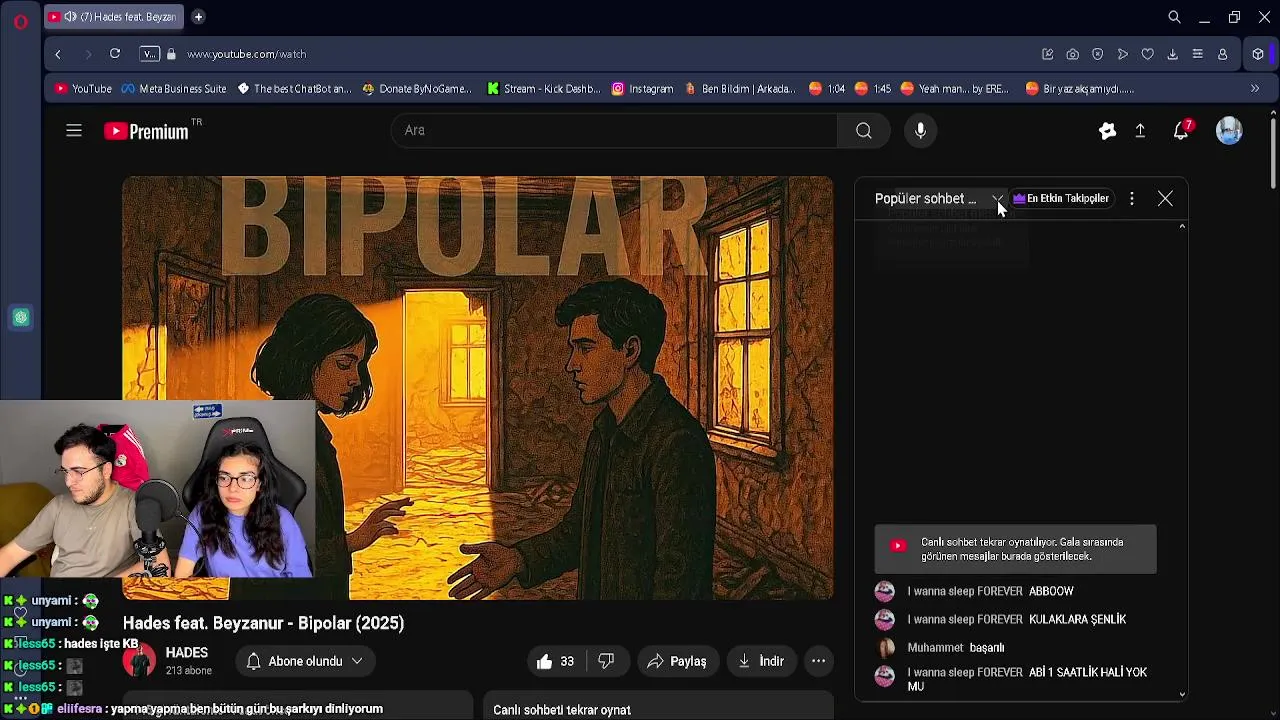Screen dimensions: 1280x720
Task: Close the live chat replay panel
Action: [x=1165, y=198]
